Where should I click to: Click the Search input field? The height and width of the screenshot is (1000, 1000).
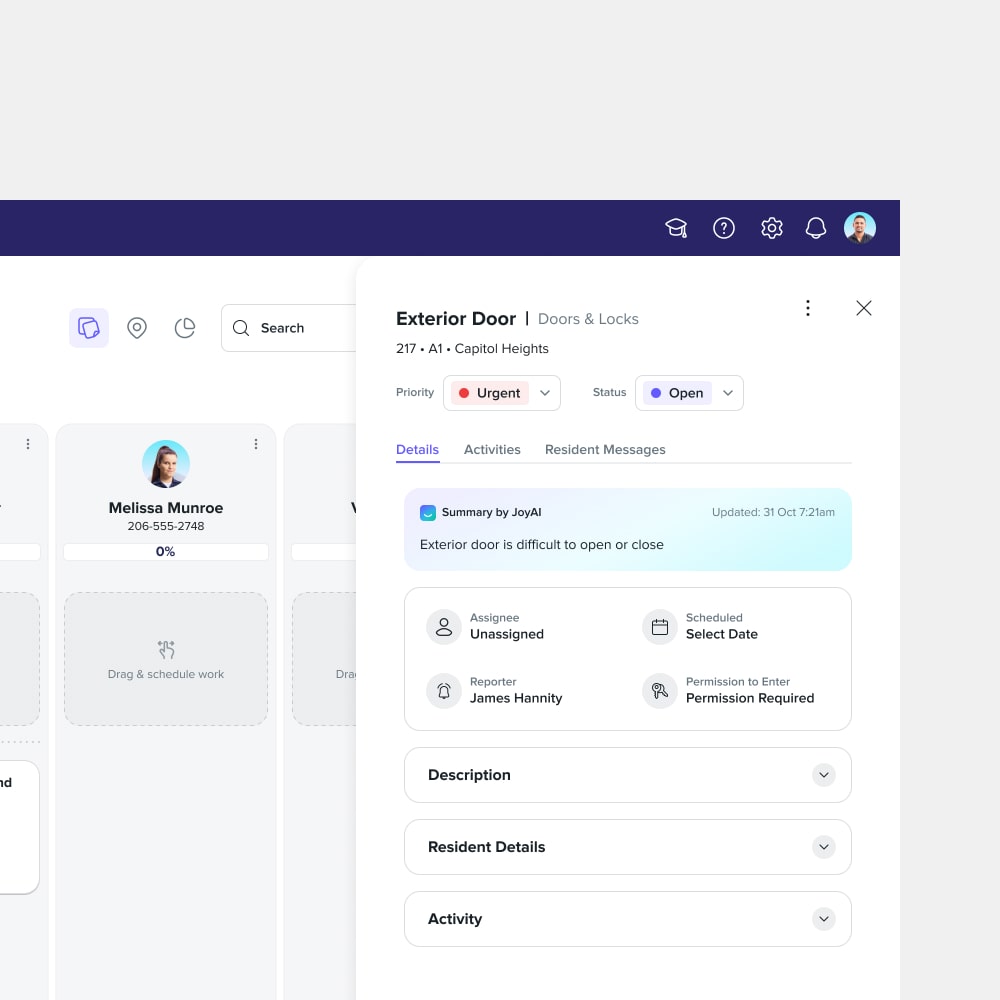click(290, 328)
